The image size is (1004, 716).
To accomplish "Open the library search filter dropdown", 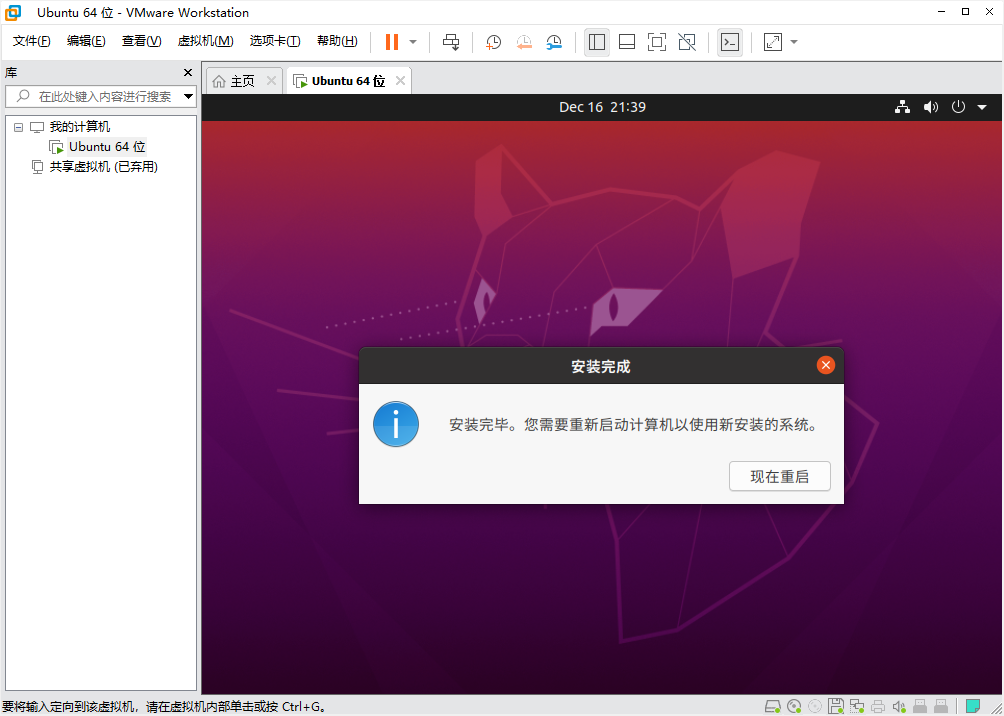I will 188,97.
